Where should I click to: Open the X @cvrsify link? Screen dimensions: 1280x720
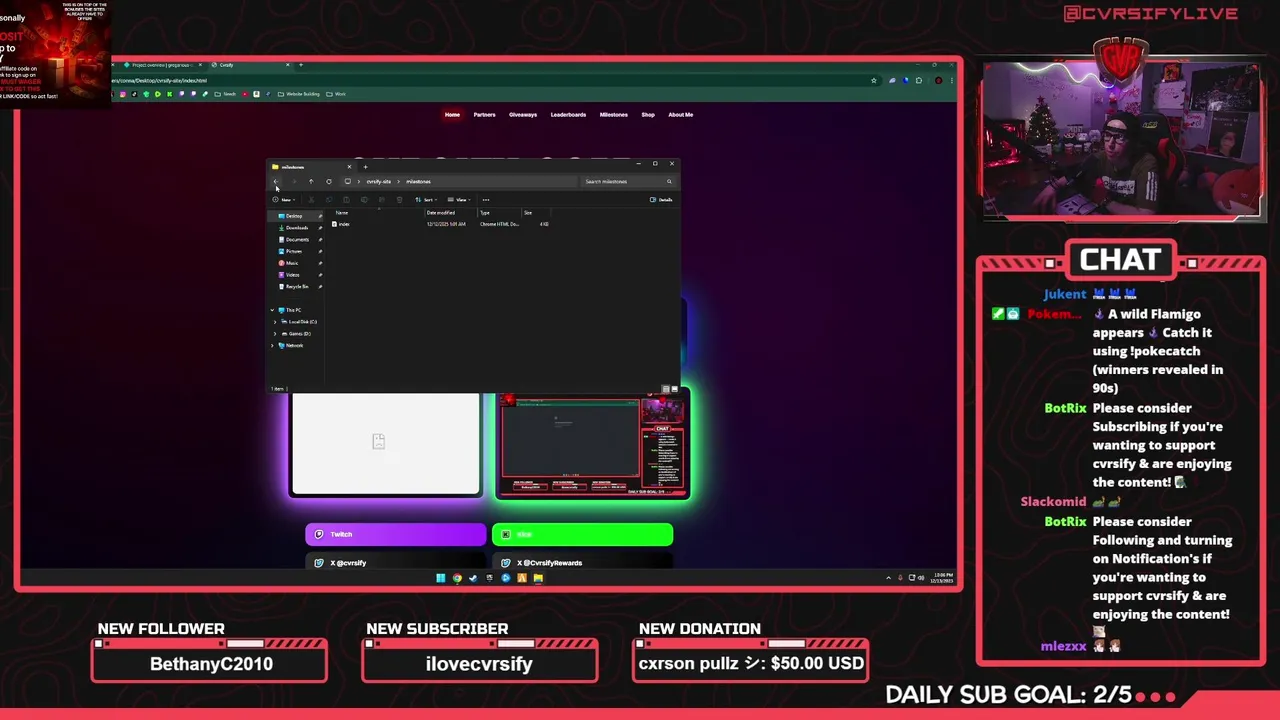pos(395,562)
